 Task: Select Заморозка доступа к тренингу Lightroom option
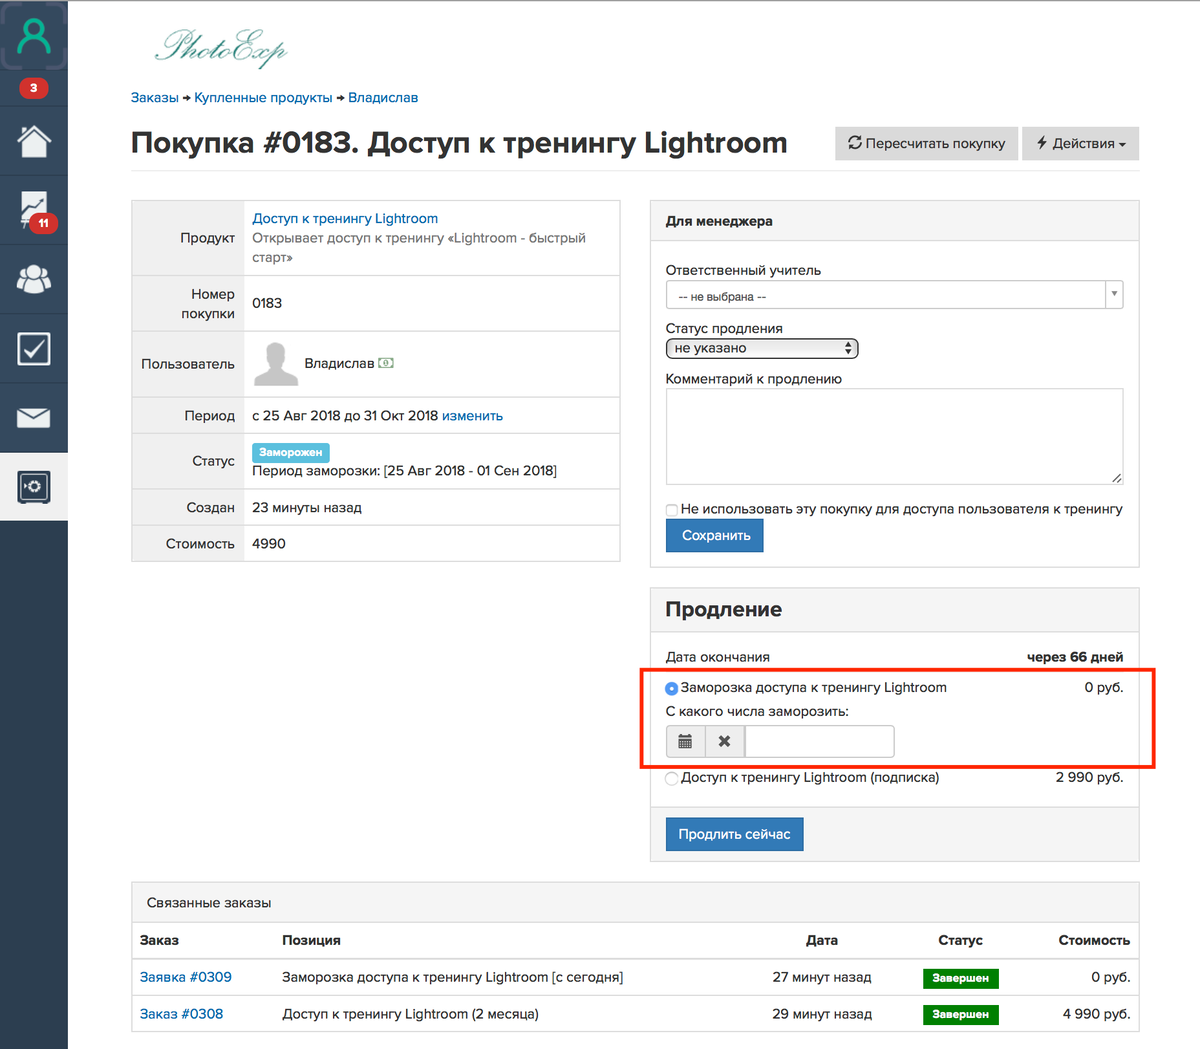click(x=672, y=688)
